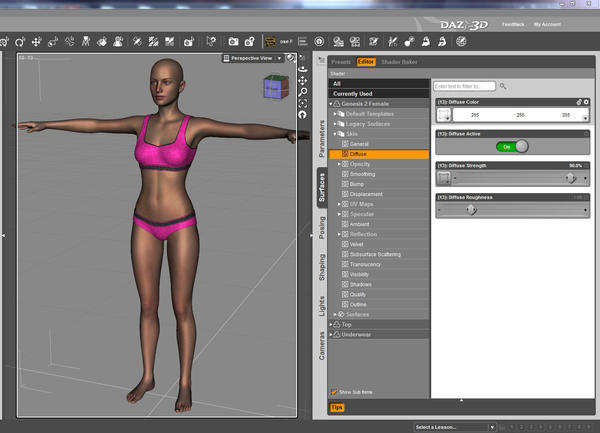The width and height of the screenshot is (600, 433).
Task: Select the Currently Used filter row
Action: pos(379,94)
